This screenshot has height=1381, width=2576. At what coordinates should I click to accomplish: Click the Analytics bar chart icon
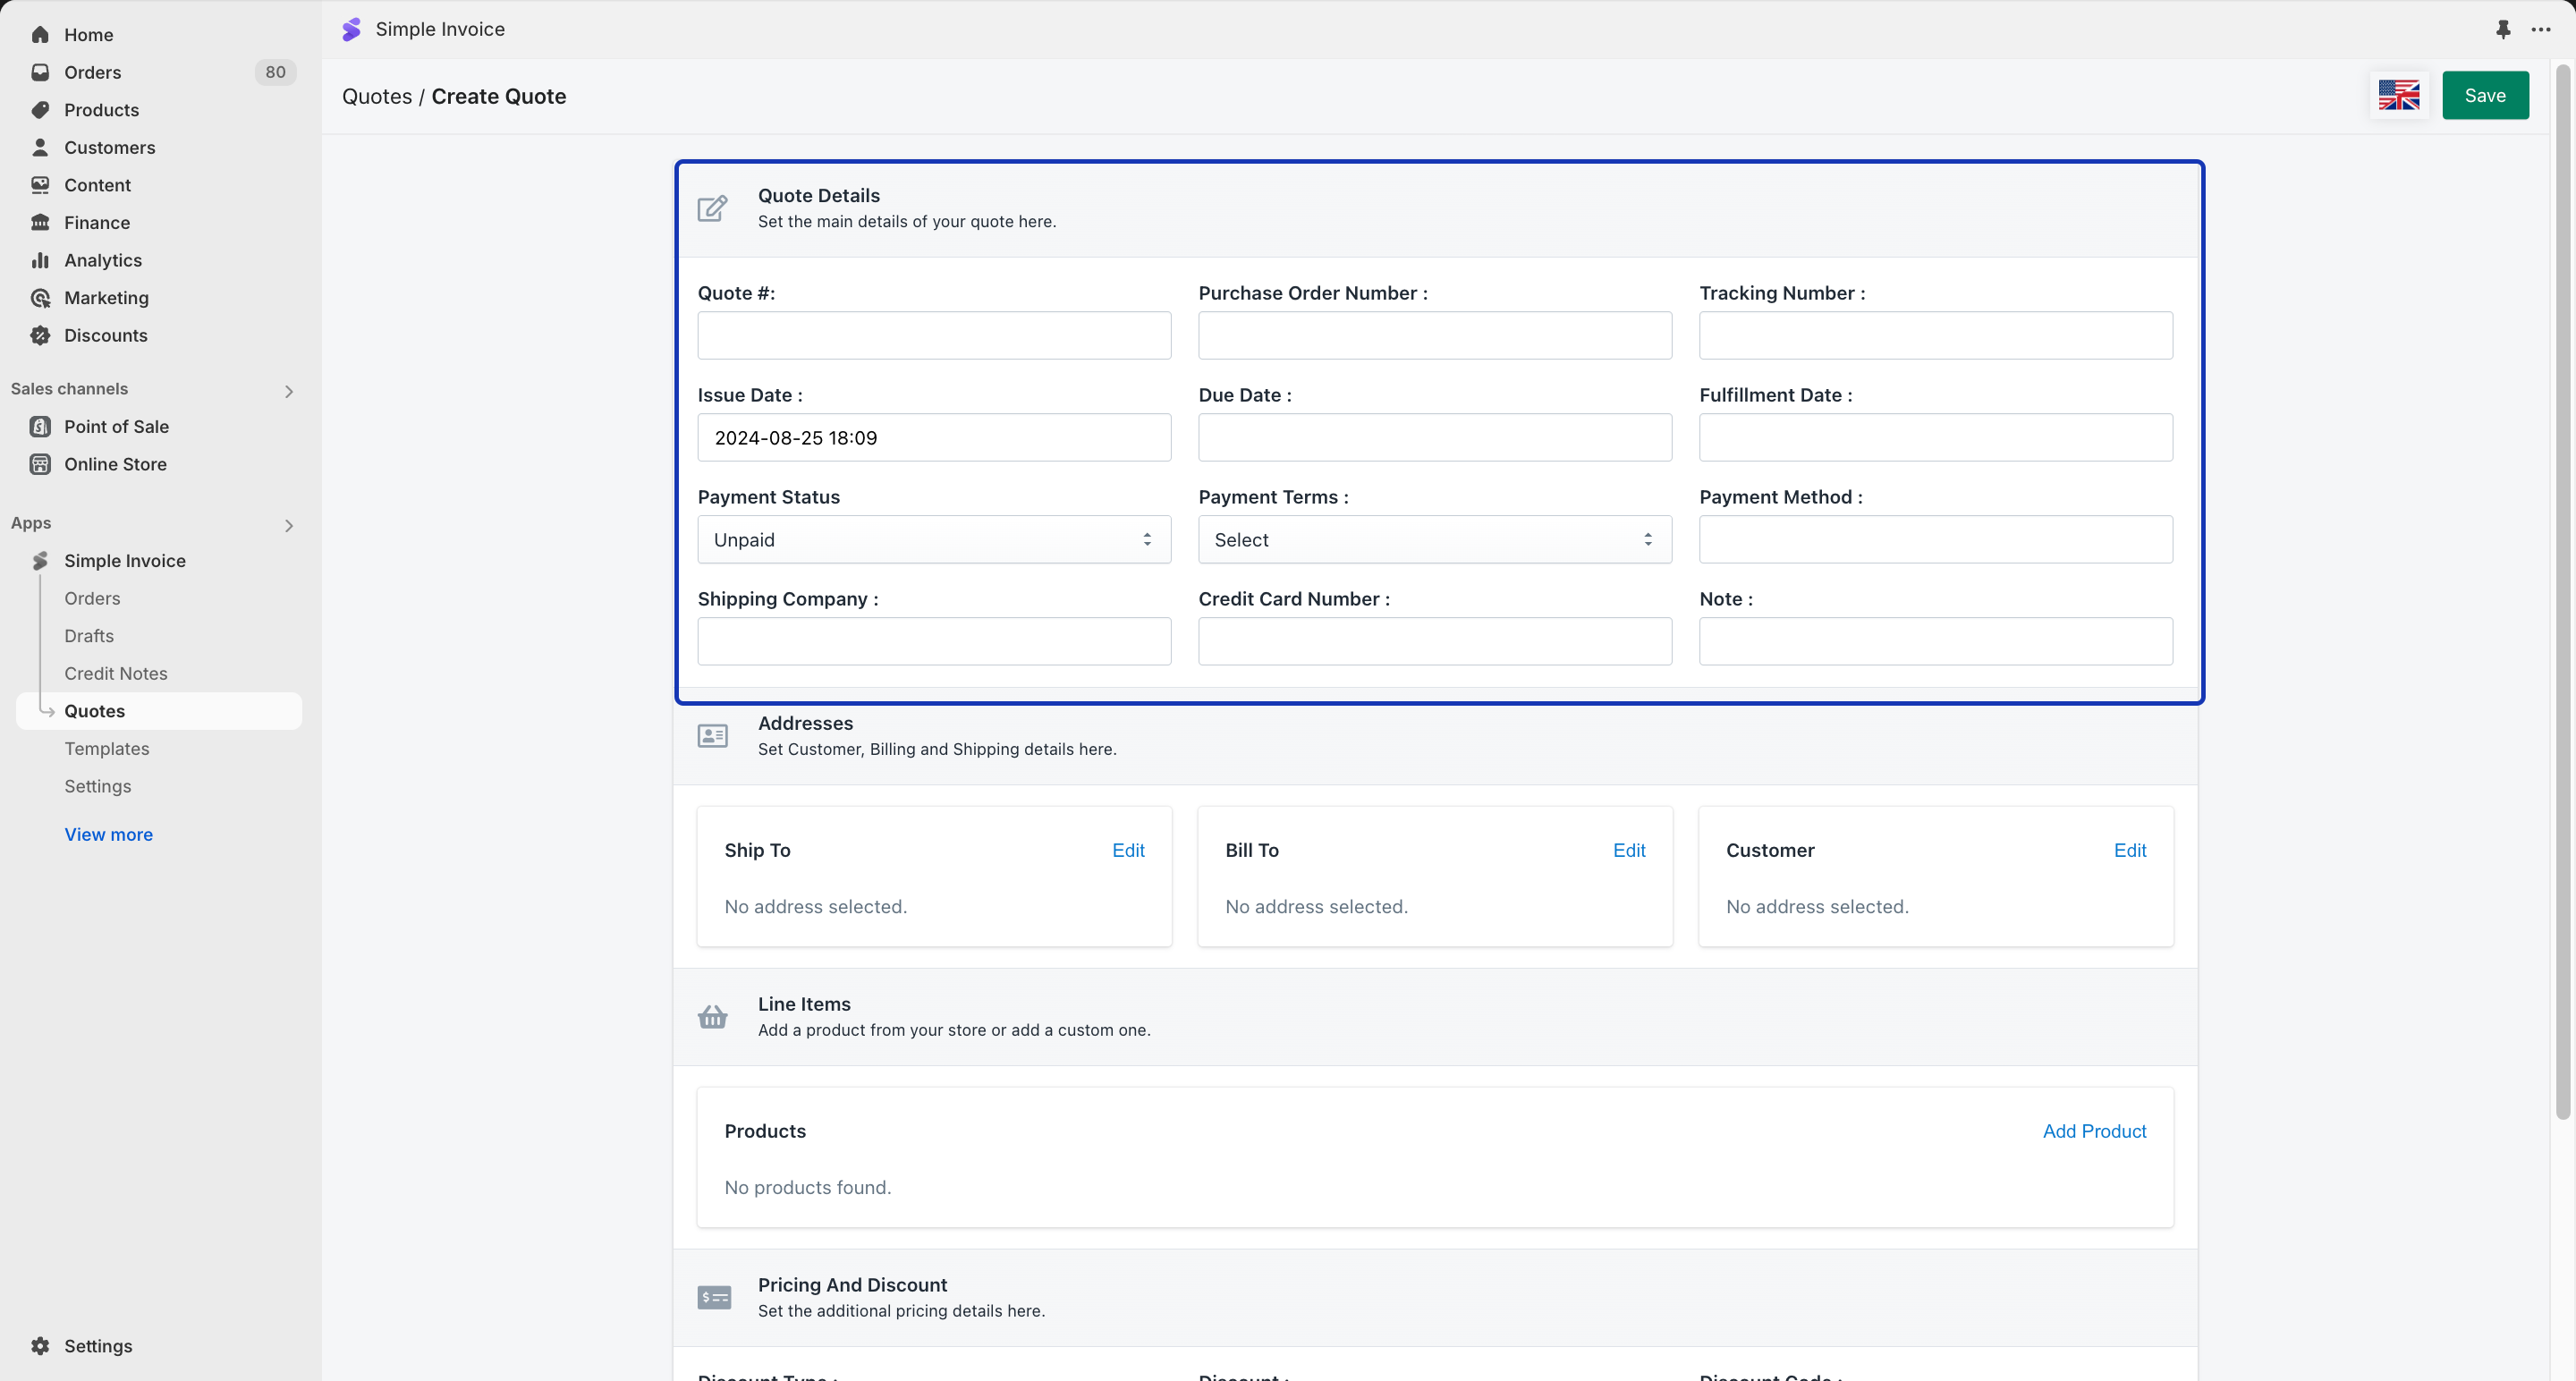40,260
